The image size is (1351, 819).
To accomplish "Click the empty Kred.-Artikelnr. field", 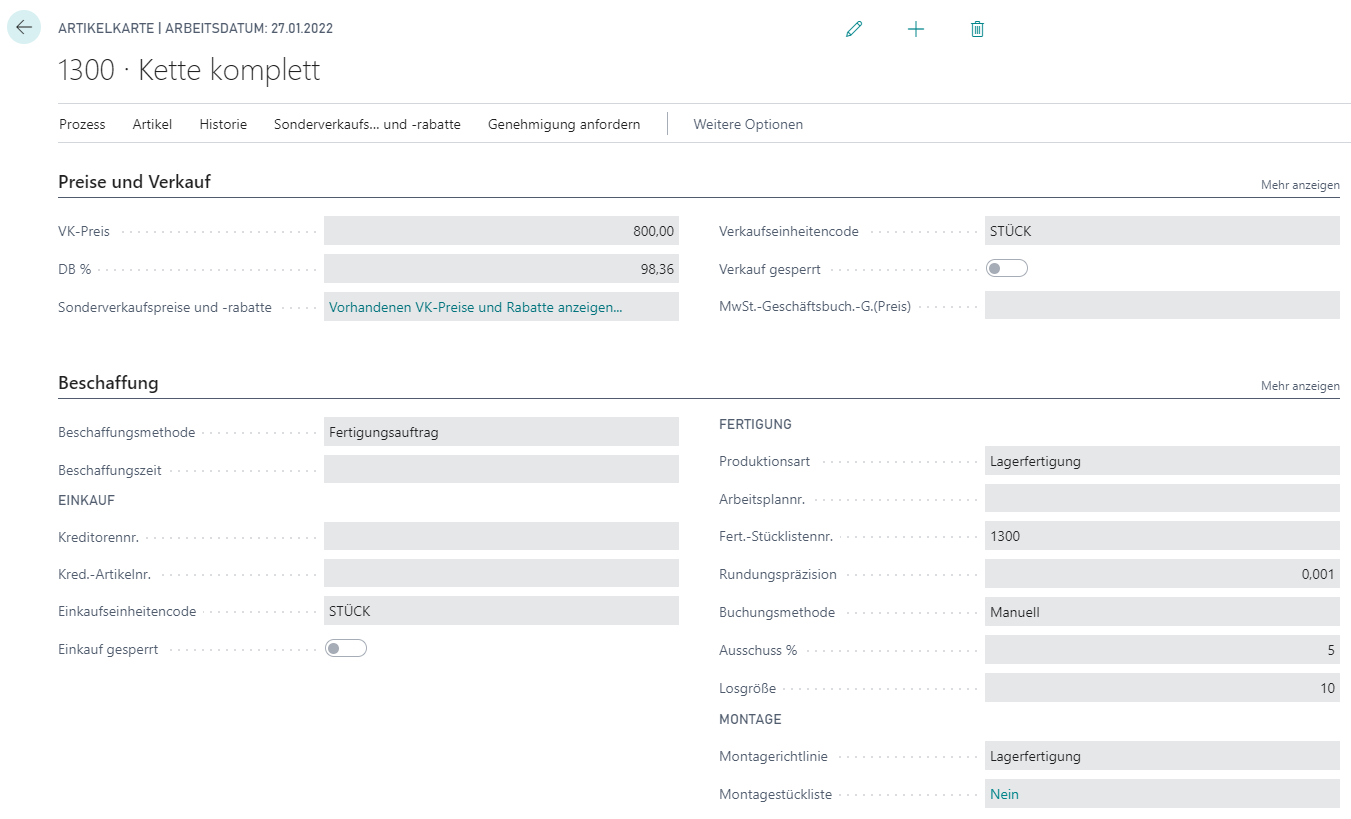I will [x=501, y=574].
